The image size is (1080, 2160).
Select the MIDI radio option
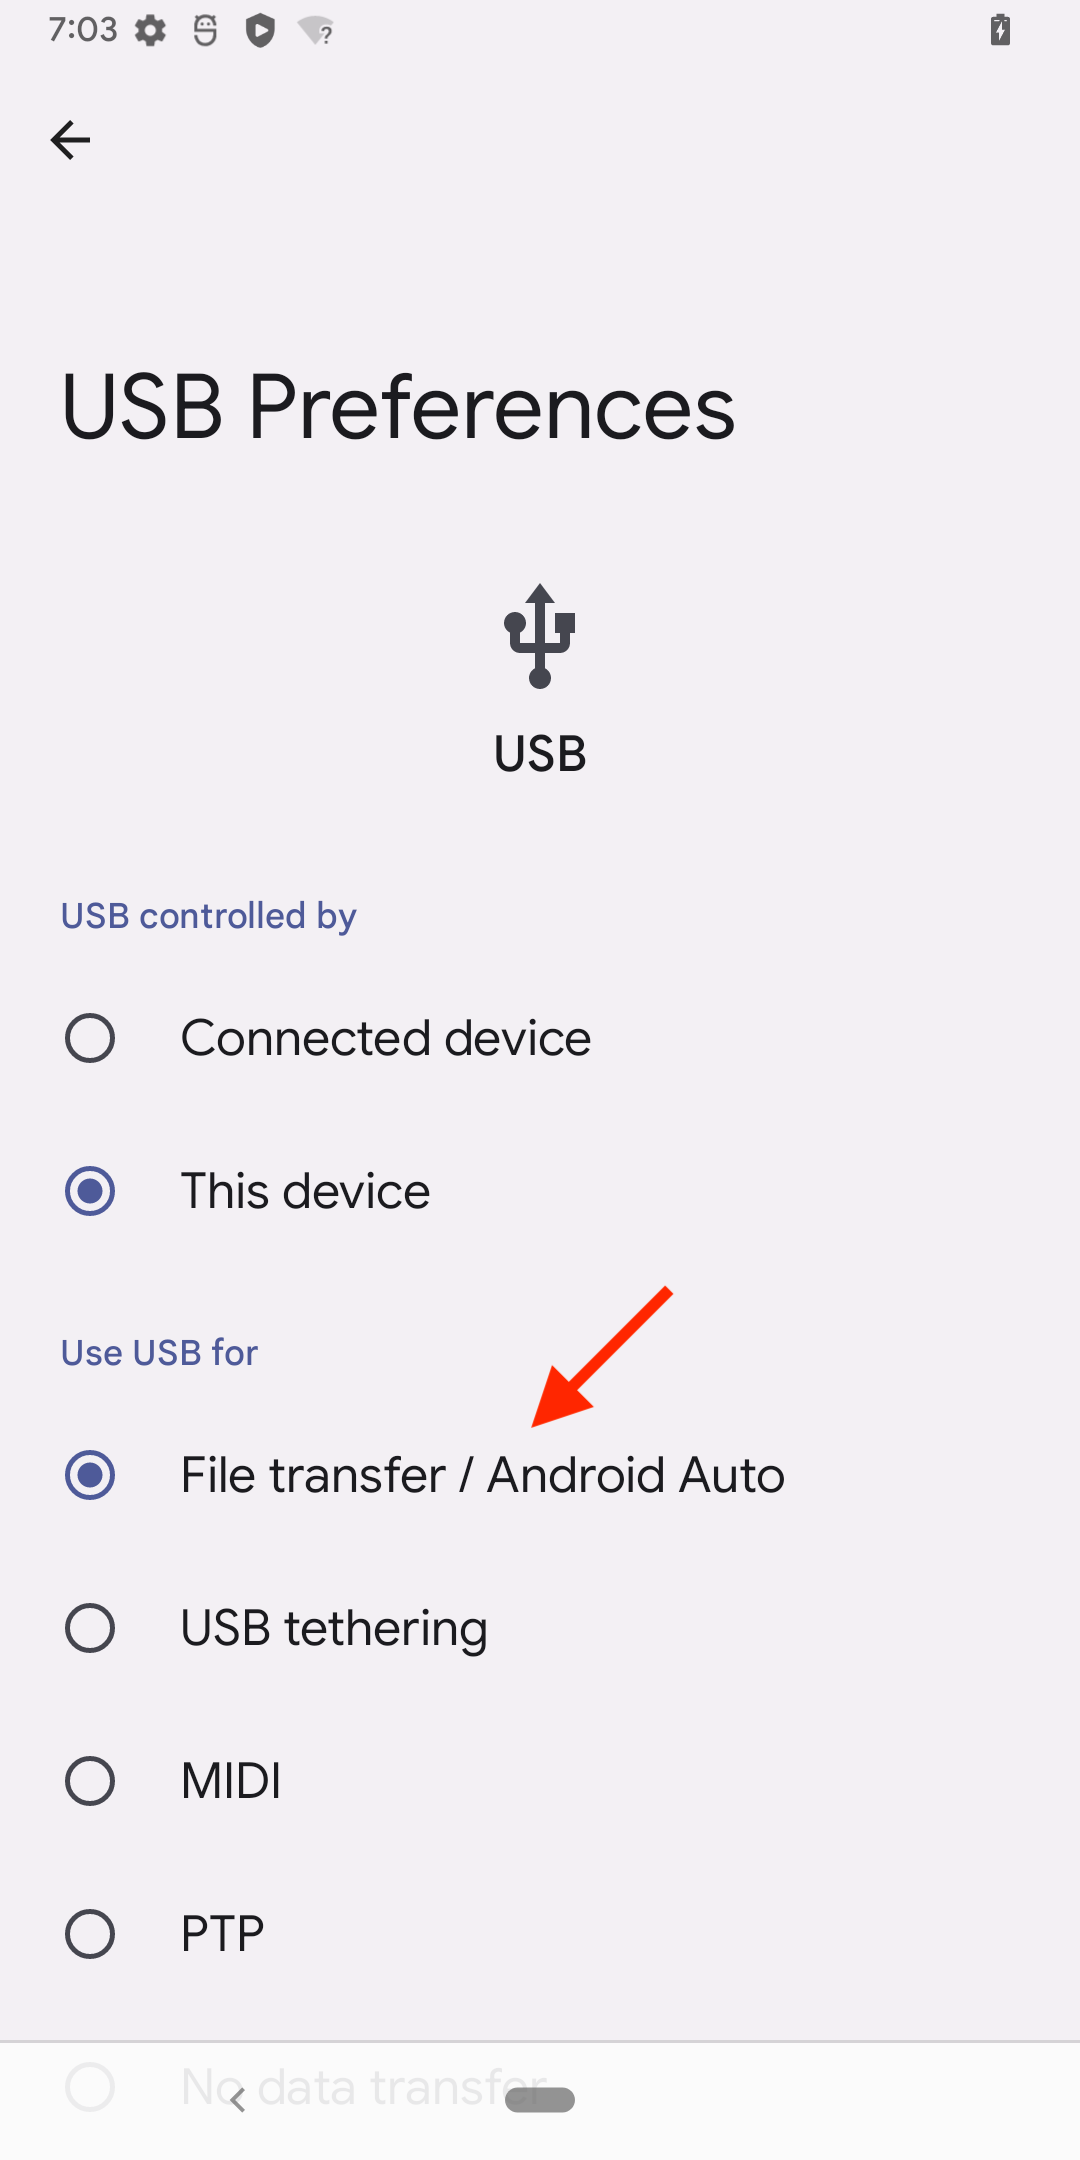90,1781
